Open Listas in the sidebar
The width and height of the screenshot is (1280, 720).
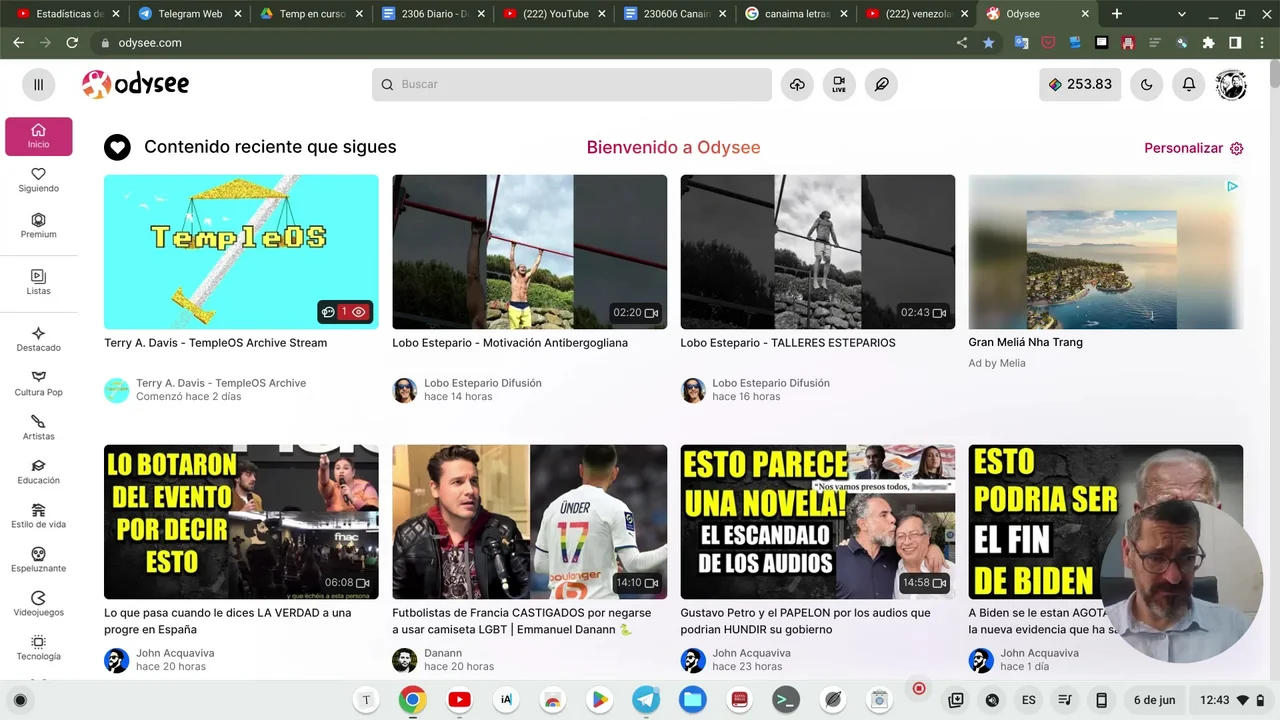pos(38,282)
